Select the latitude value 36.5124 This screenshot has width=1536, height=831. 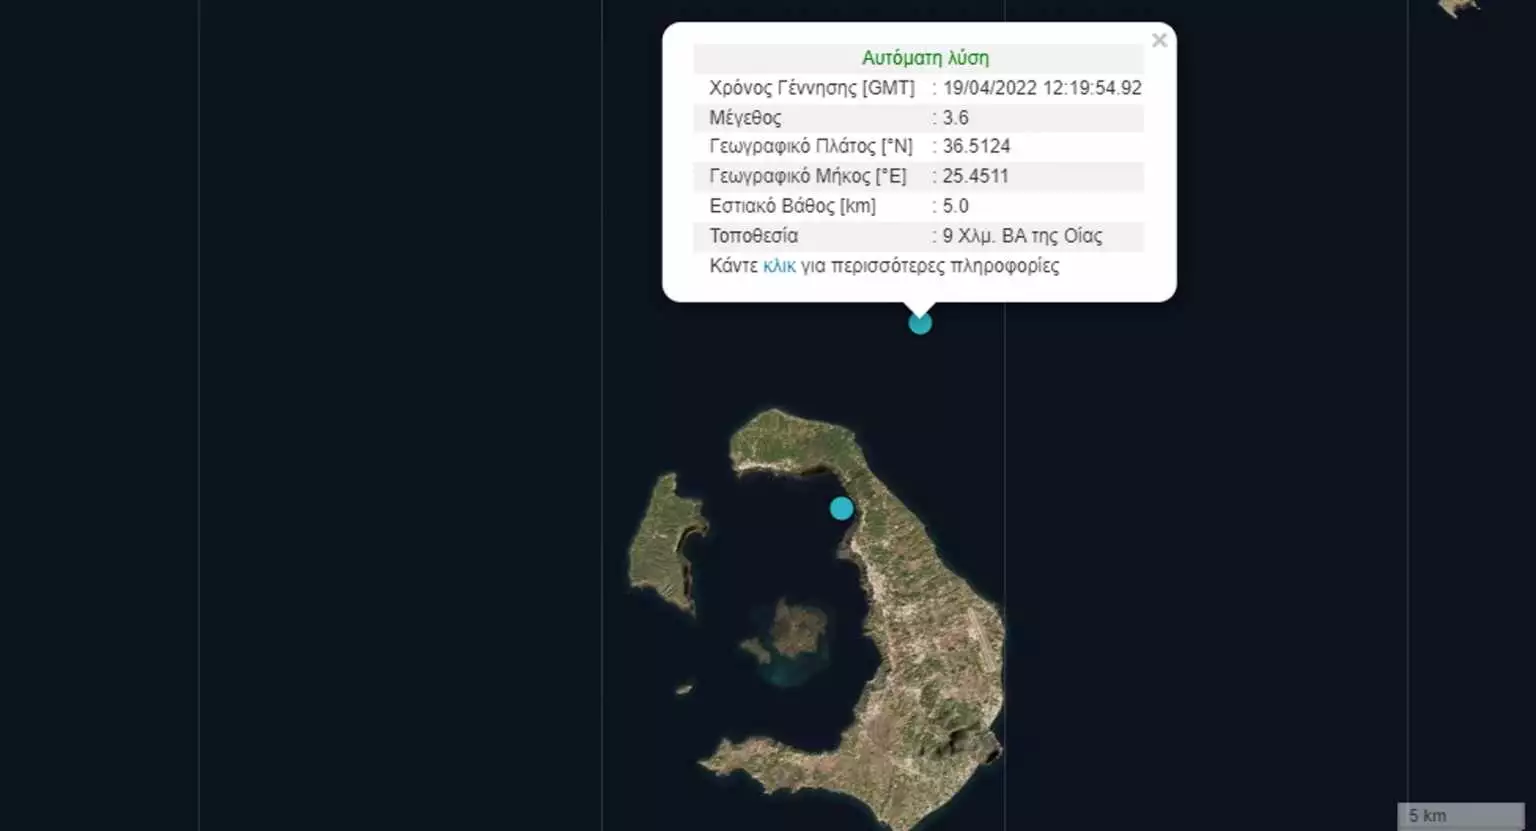[x=976, y=146]
